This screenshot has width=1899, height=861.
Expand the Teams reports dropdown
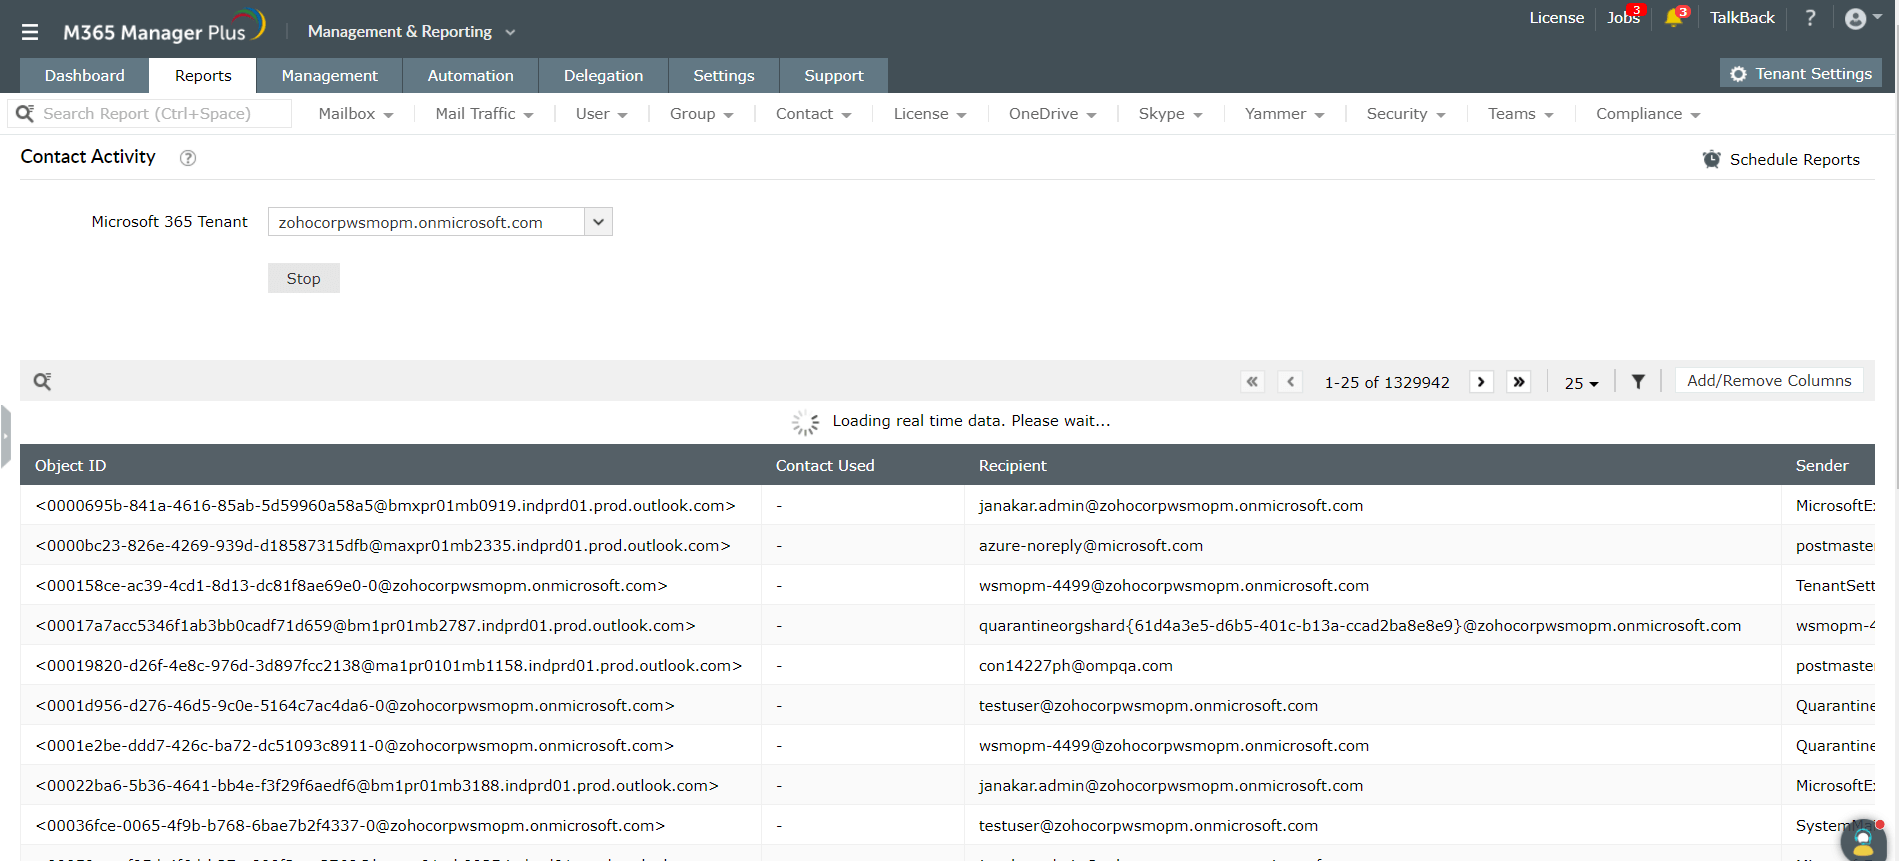click(1521, 114)
